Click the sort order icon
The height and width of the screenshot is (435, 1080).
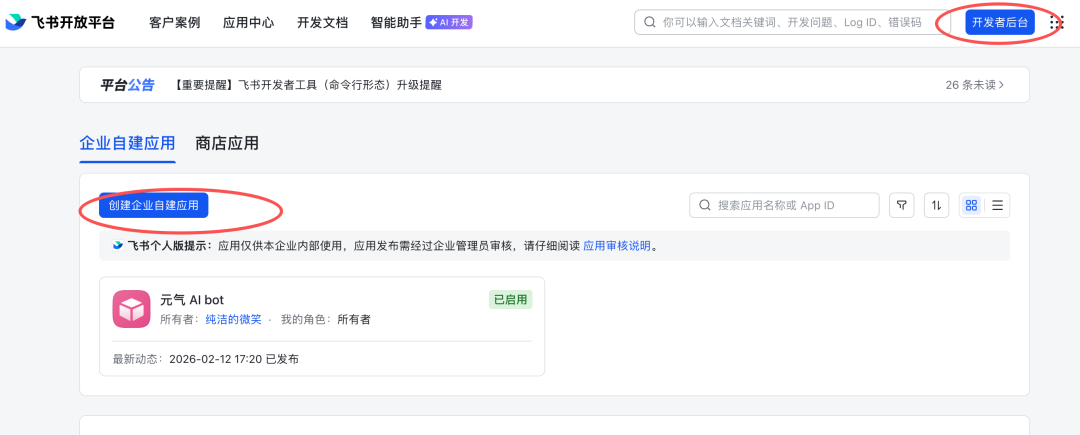pos(936,205)
